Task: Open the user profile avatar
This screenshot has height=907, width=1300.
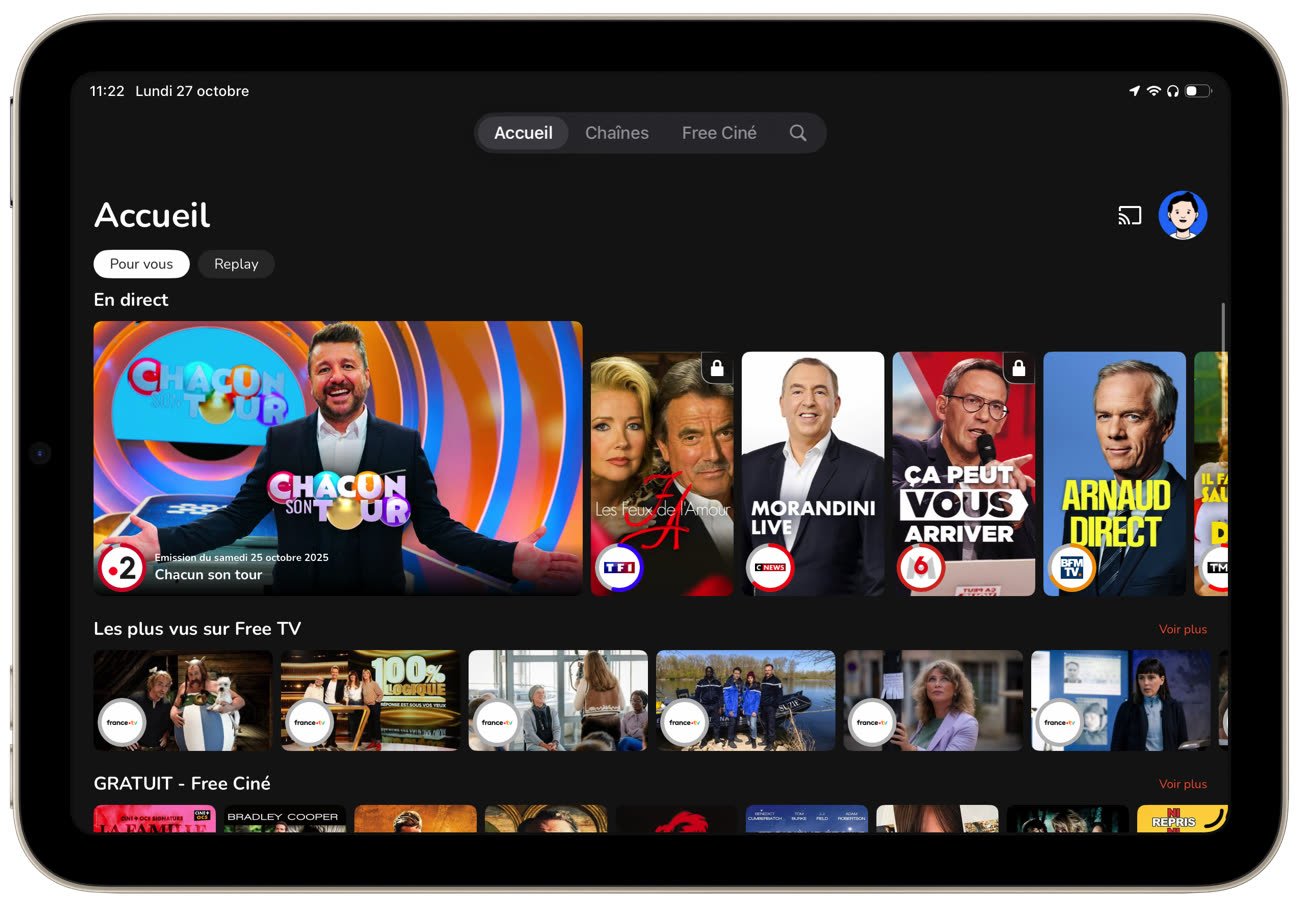Action: click(1182, 215)
